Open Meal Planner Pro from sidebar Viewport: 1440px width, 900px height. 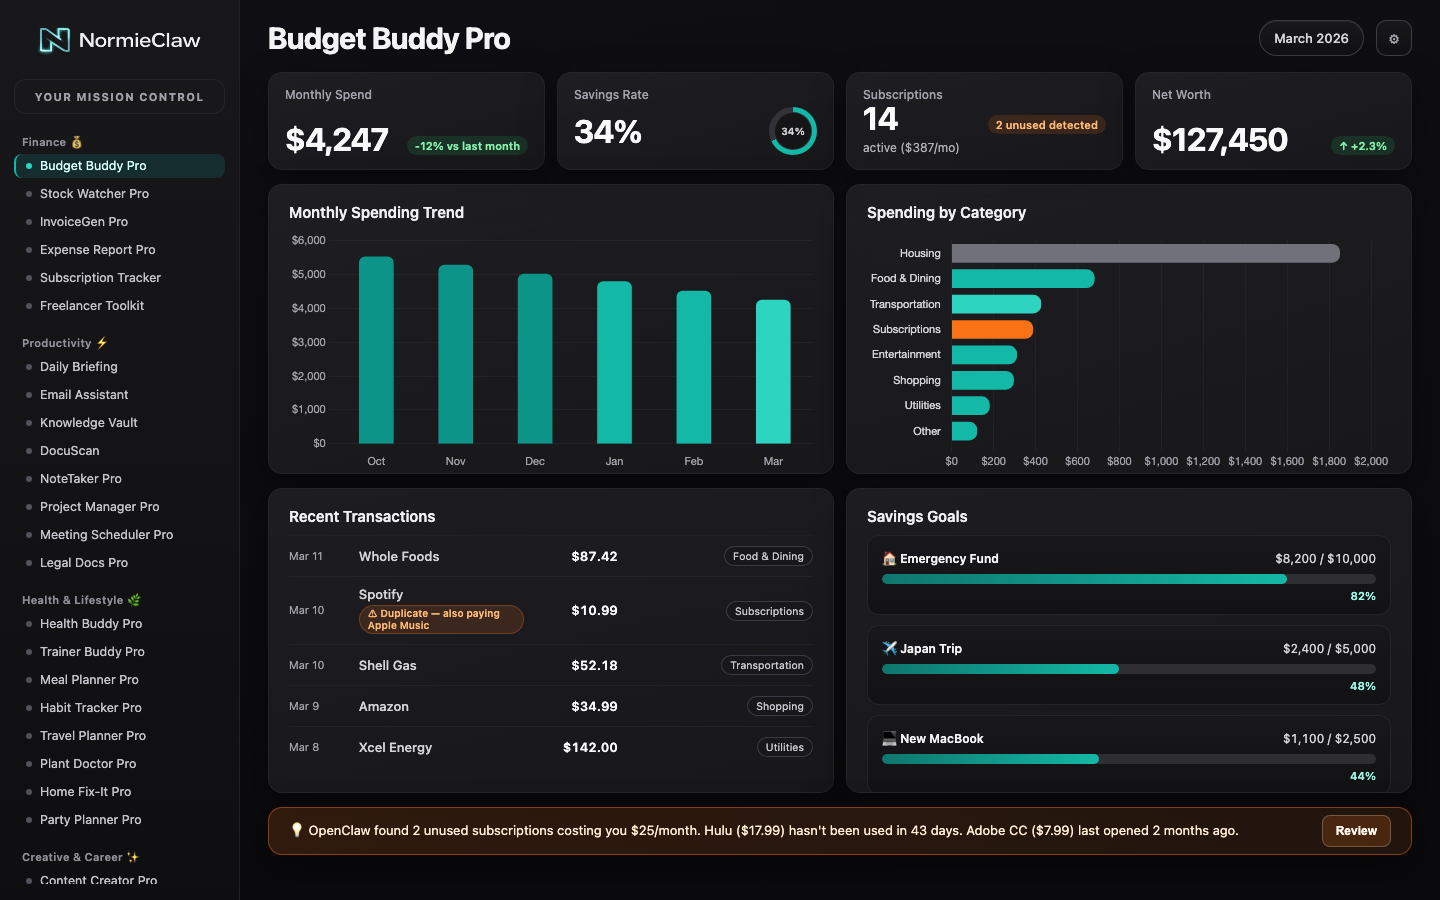[89, 680]
